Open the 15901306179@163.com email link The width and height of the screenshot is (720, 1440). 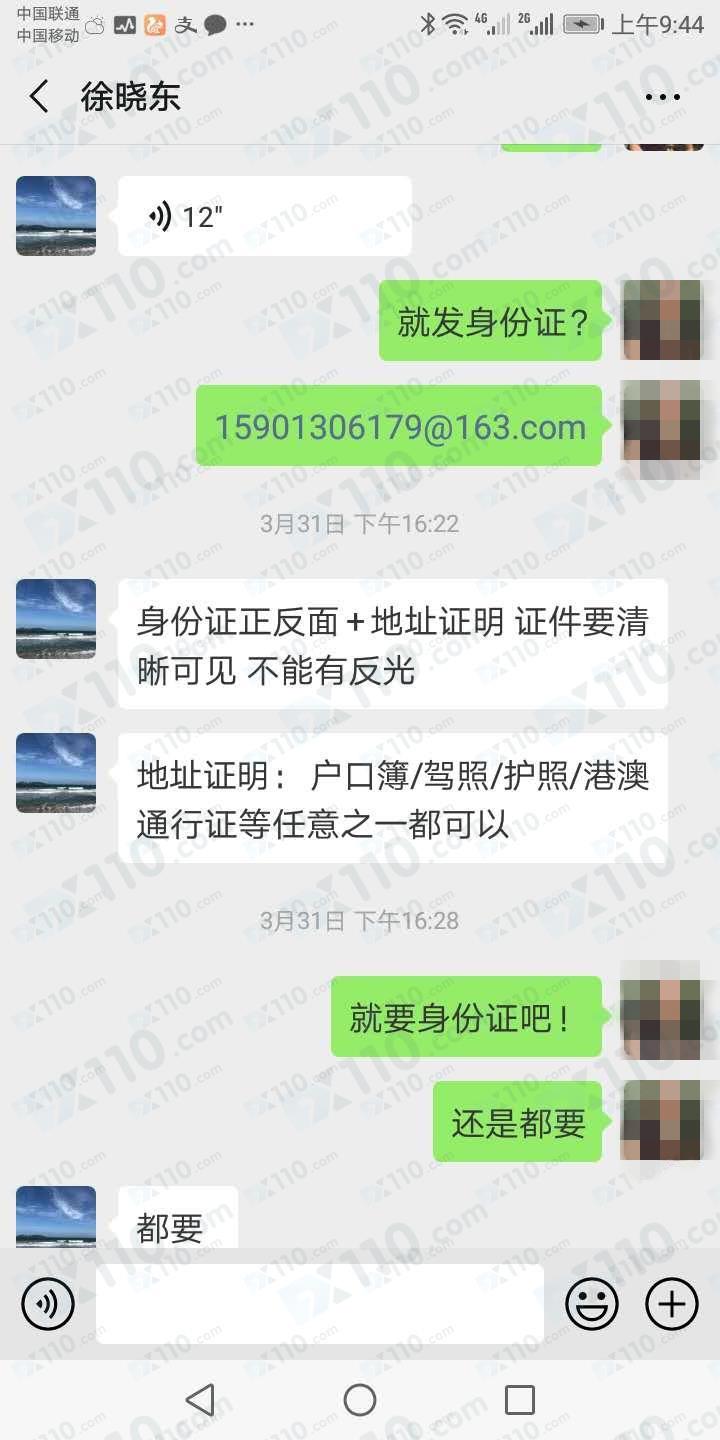click(400, 426)
